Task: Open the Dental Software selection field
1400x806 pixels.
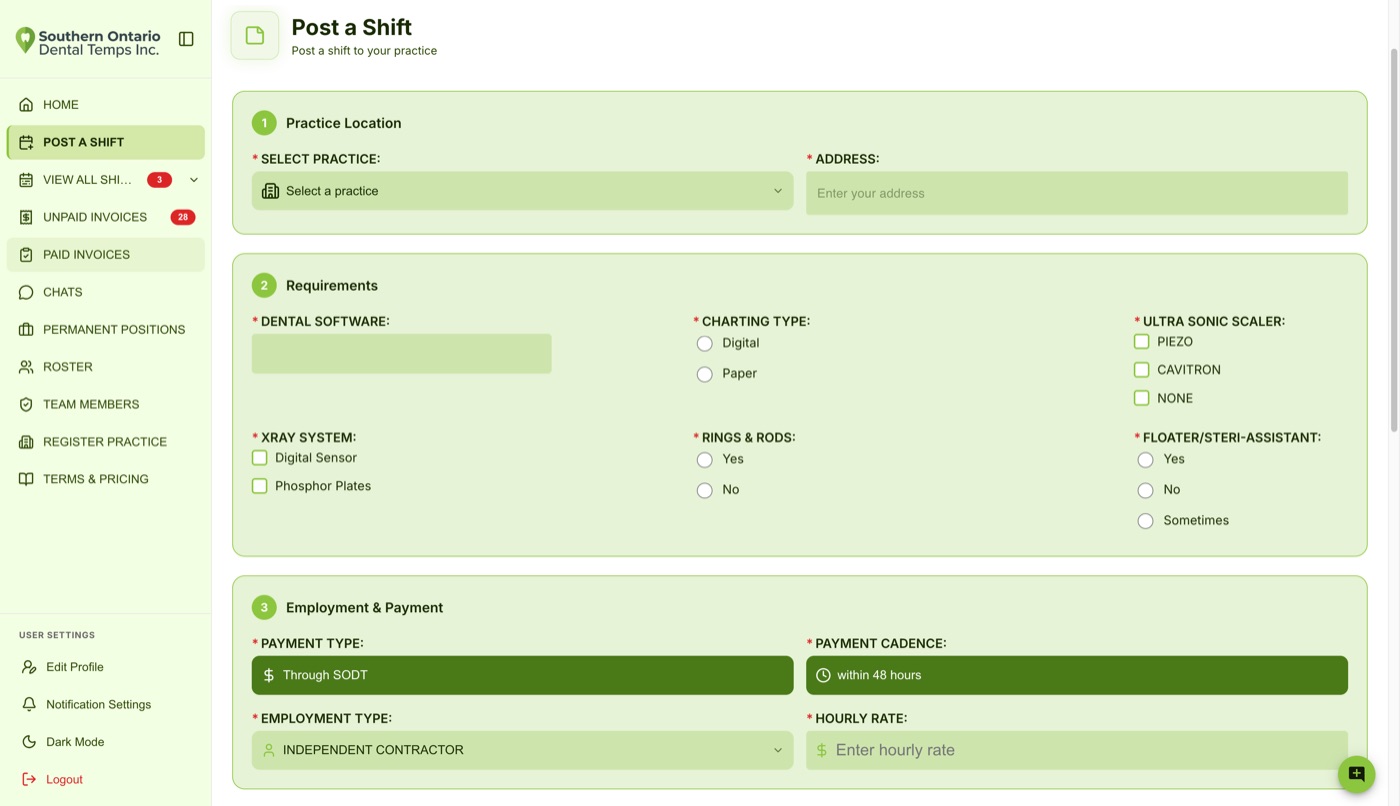Action: [401, 354]
